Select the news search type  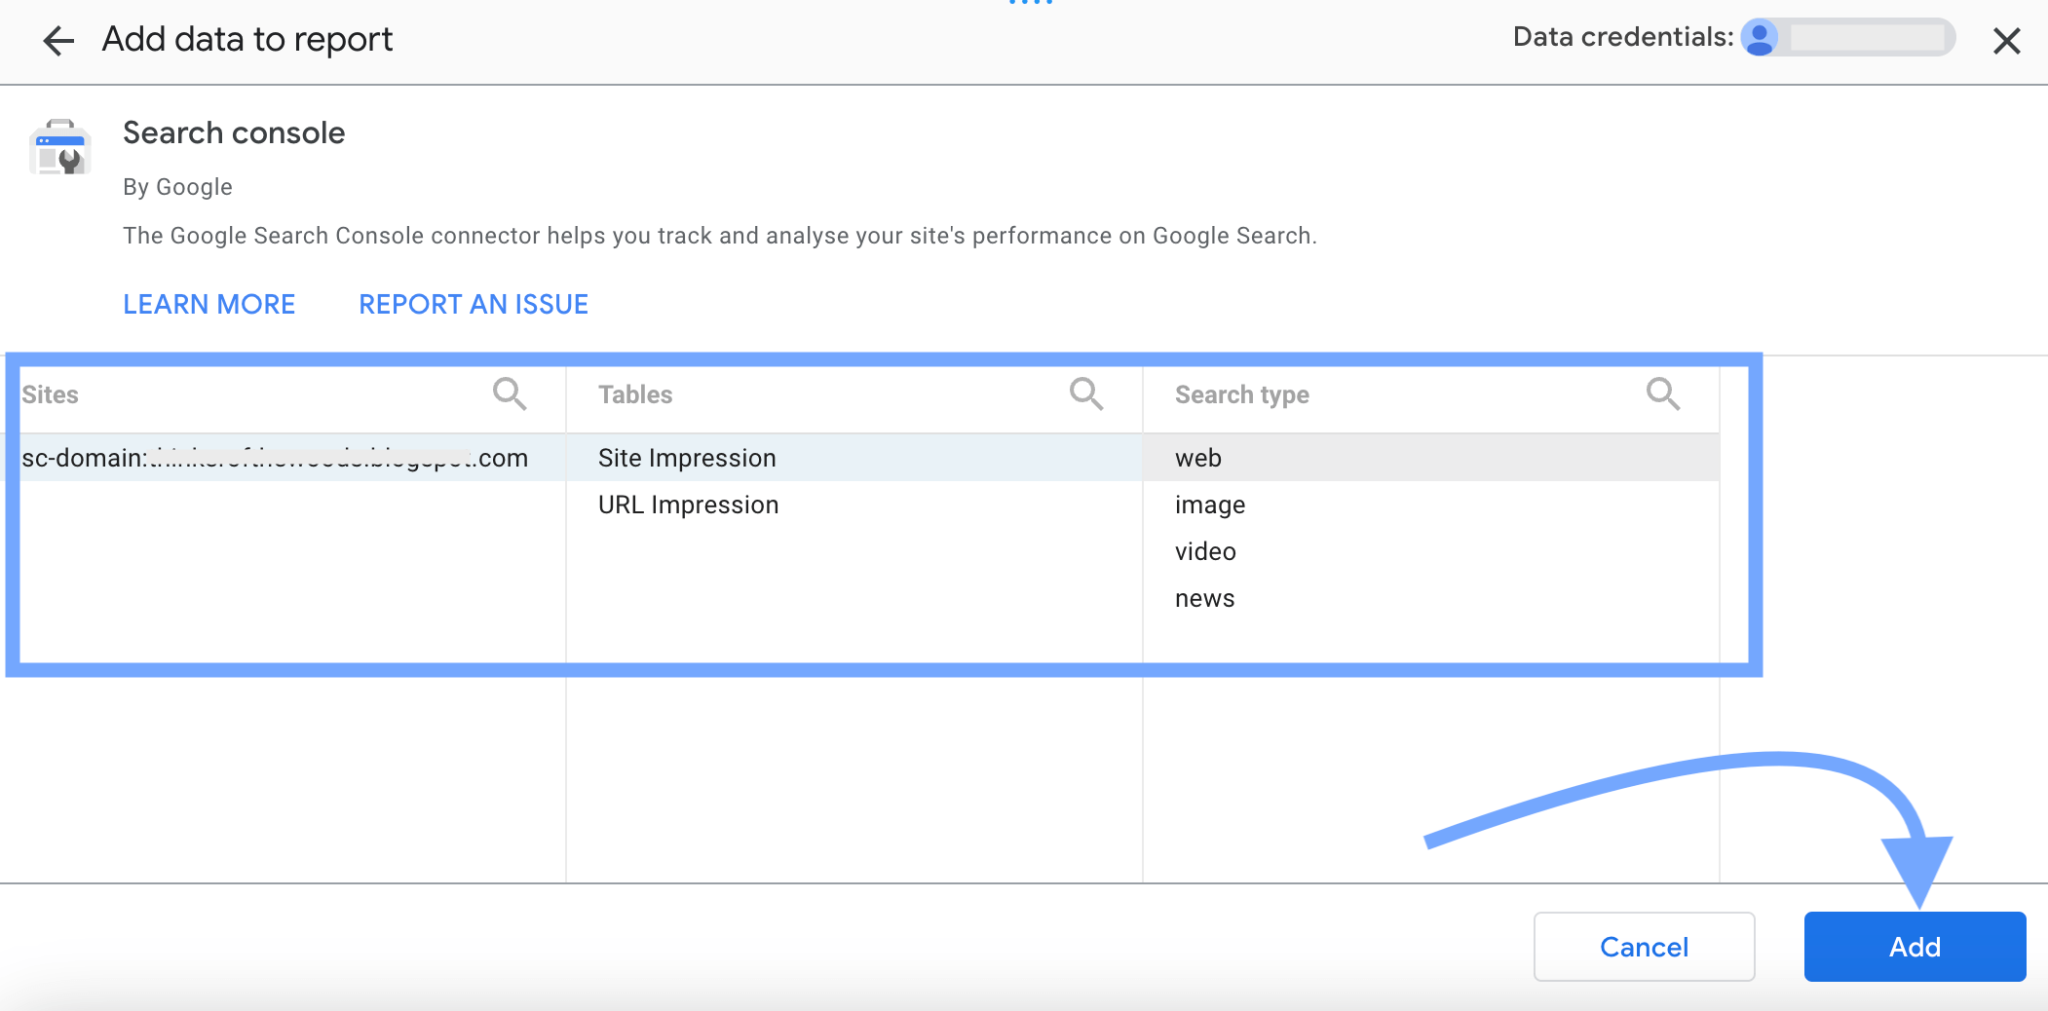click(x=1205, y=598)
